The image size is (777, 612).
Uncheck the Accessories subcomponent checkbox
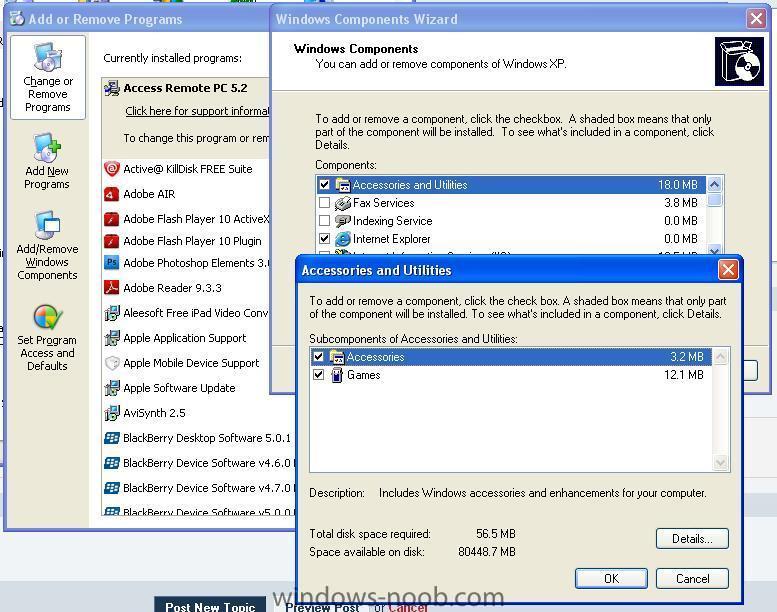pos(319,357)
